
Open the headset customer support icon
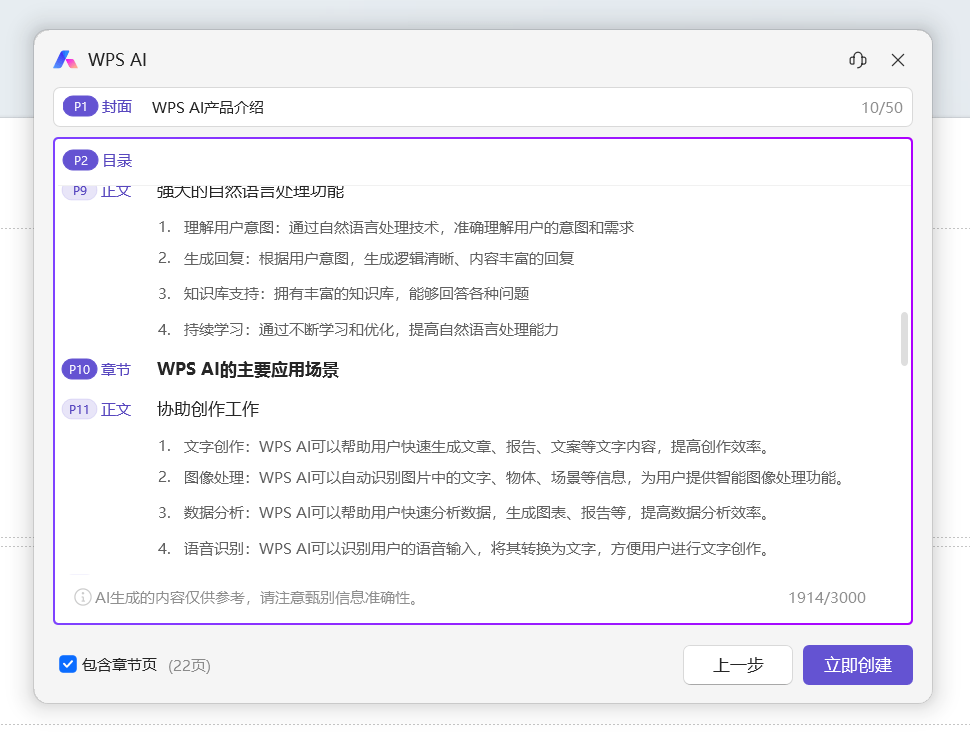pos(857,60)
